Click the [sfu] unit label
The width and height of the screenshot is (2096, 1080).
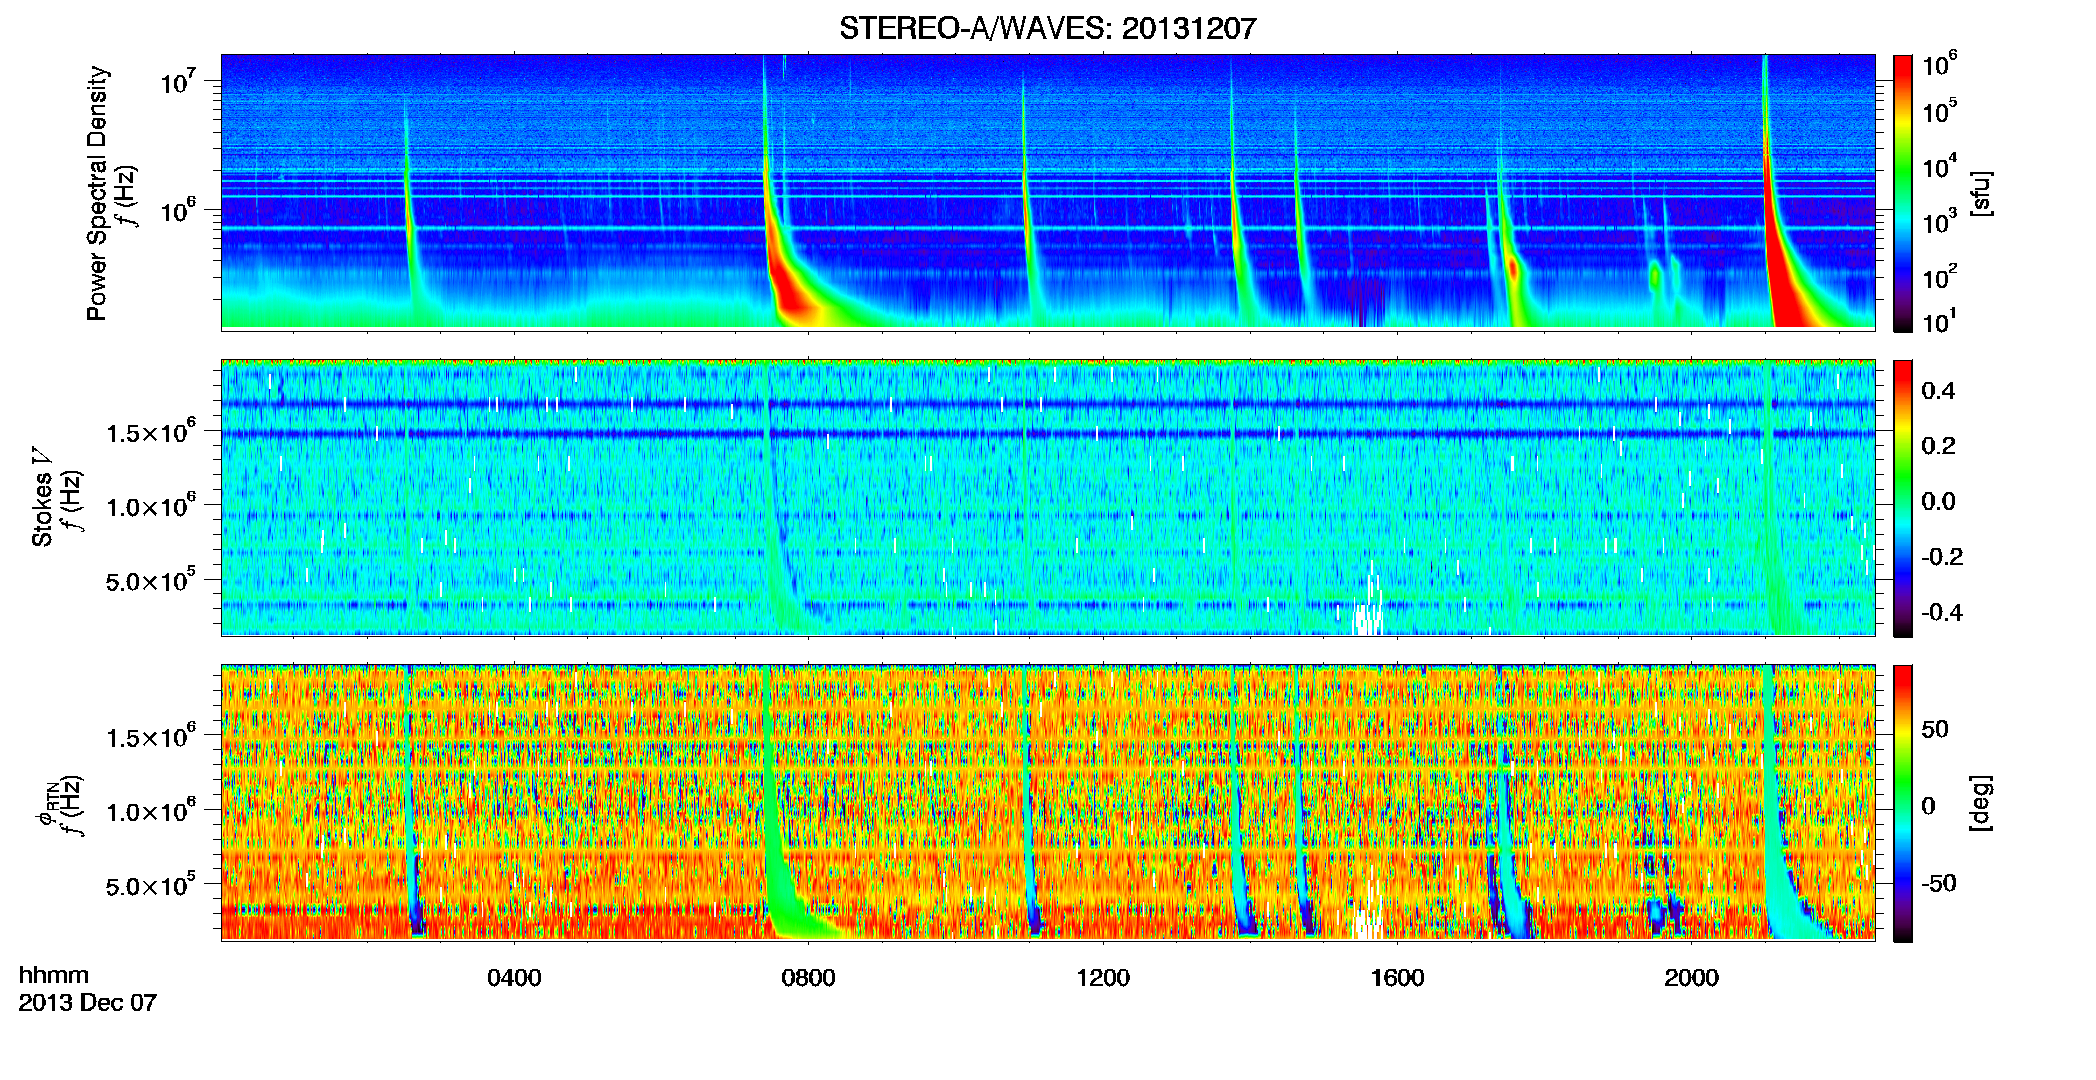click(1981, 193)
